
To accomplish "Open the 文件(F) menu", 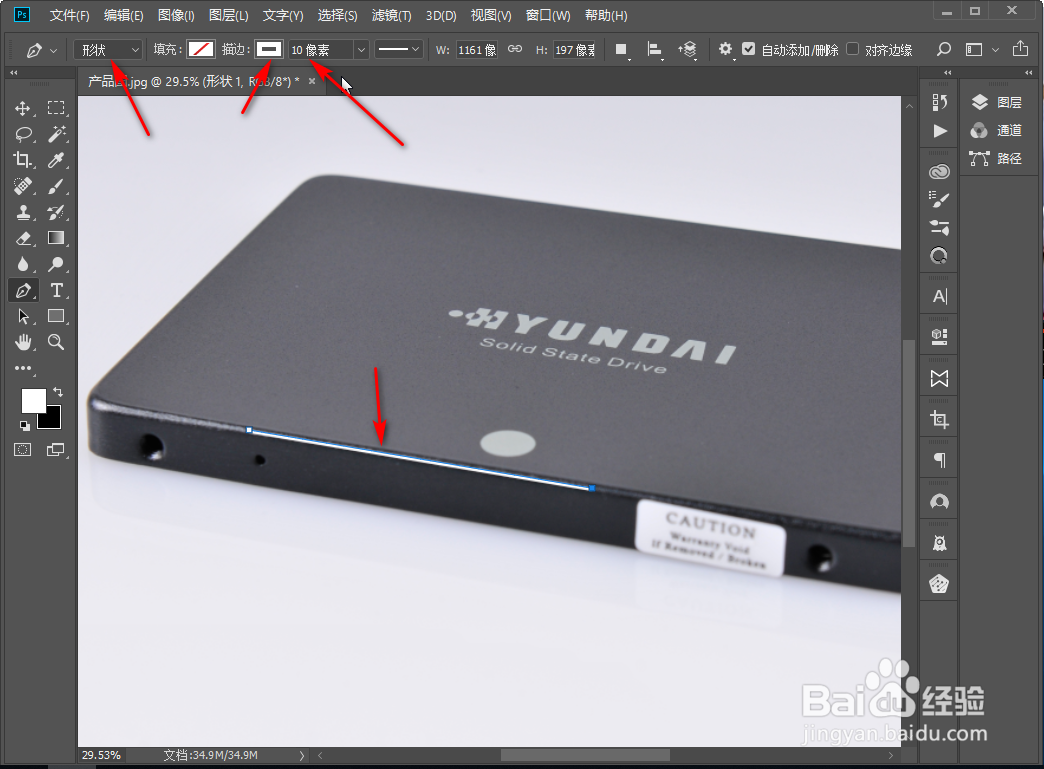I will coord(69,15).
